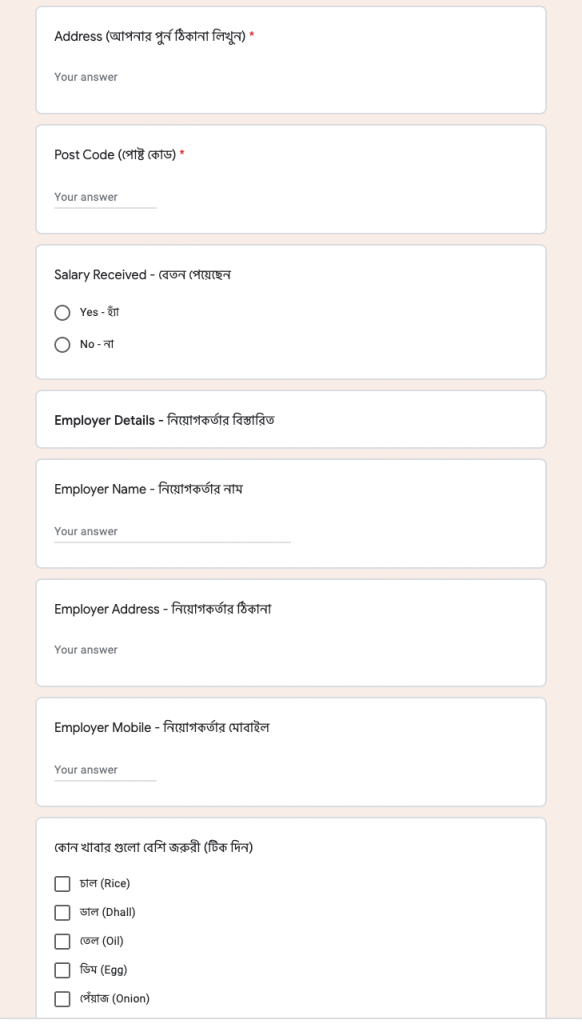The width and height of the screenshot is (582, 1024).
Task: Check the Dhall checkbox
Action: [x=62, y=912]
